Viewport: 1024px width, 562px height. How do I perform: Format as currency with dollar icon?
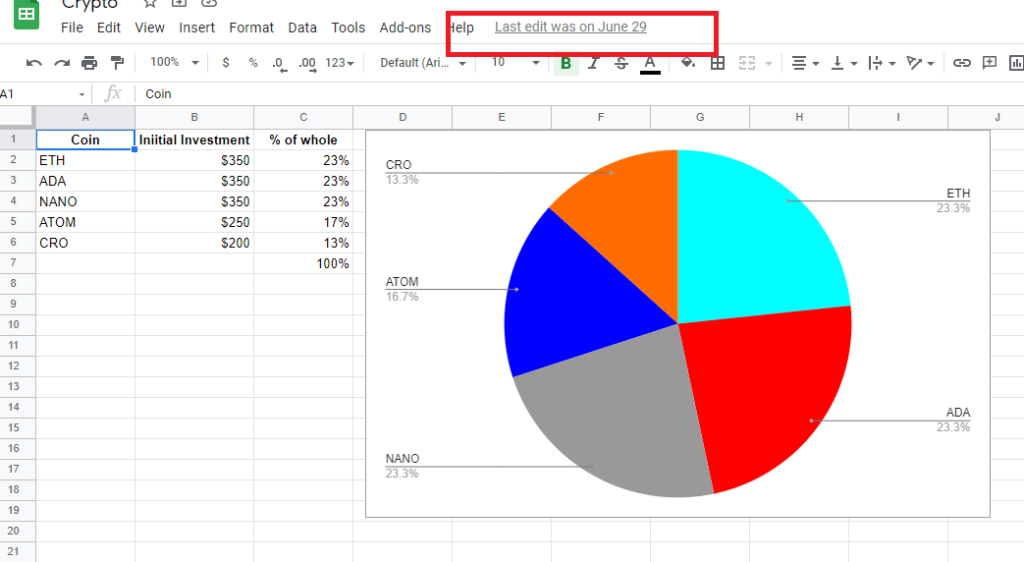coord(226,63)
